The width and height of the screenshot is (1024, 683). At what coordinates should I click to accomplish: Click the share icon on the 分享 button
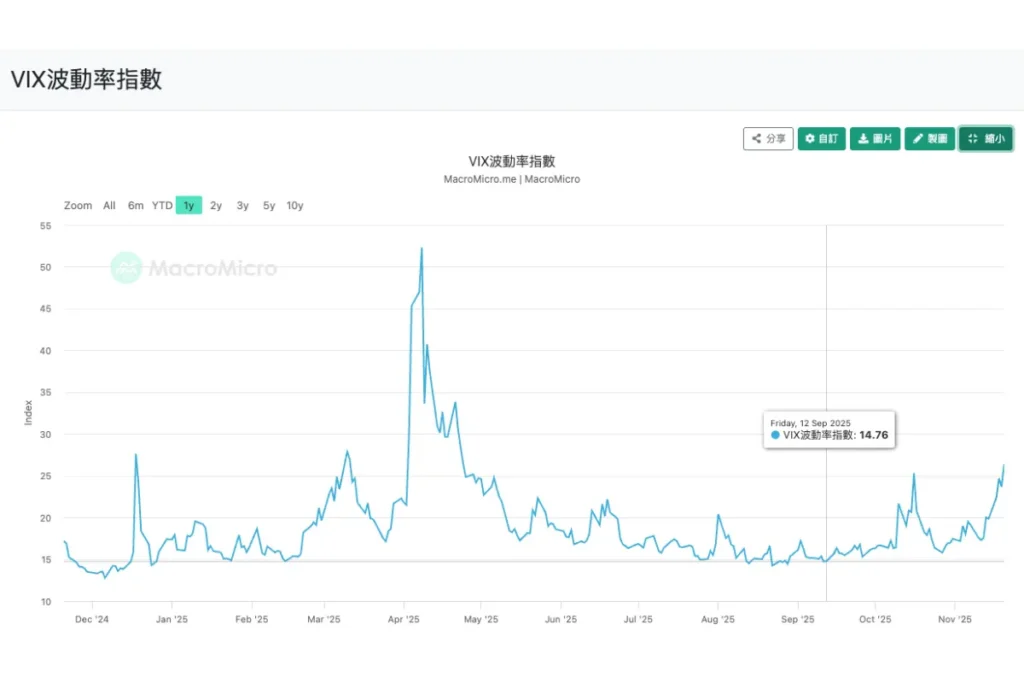756,138
